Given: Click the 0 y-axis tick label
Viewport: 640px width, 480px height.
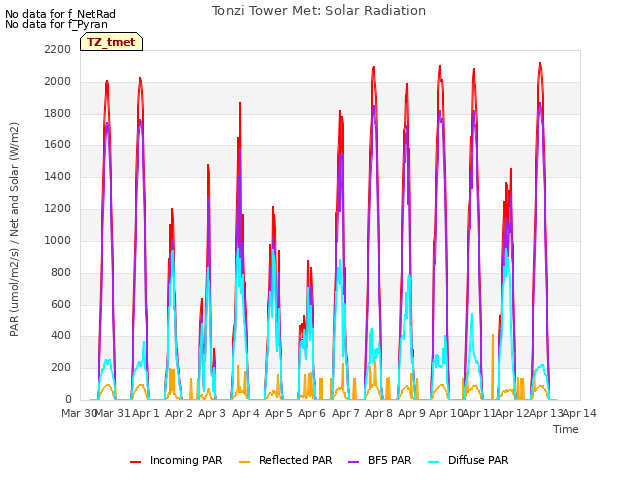Looking at the screenshot, I should coord(68,399).
